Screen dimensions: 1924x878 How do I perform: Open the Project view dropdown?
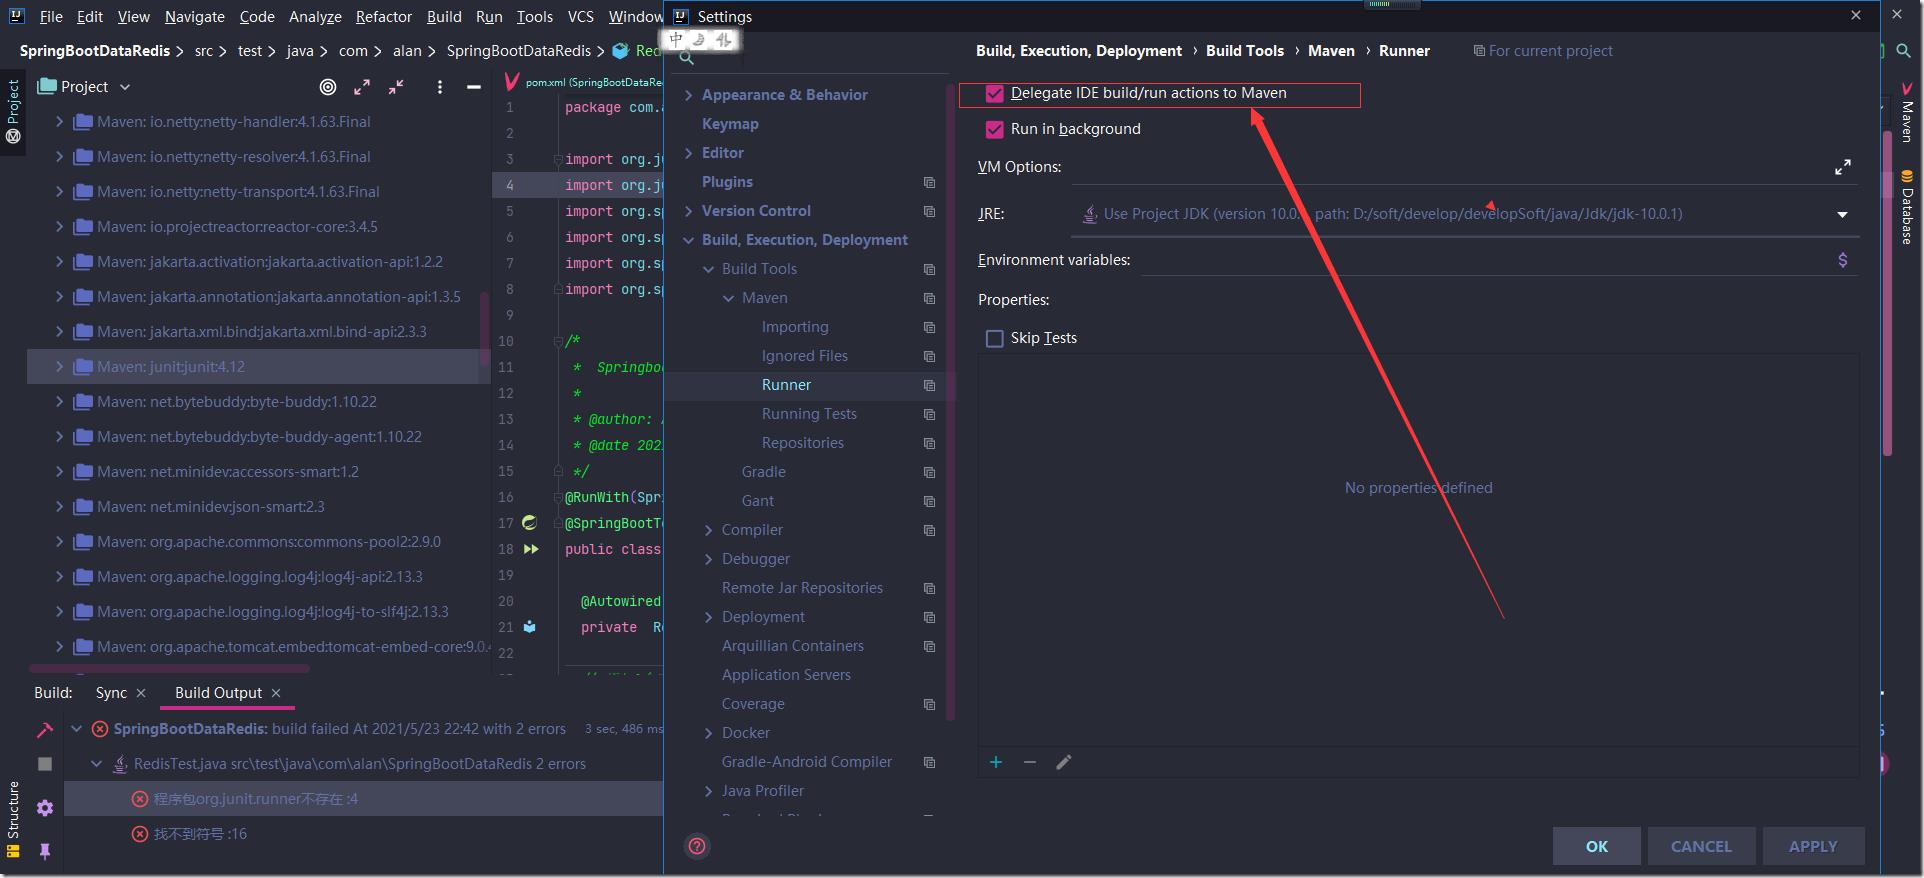(x=125, y=87)
